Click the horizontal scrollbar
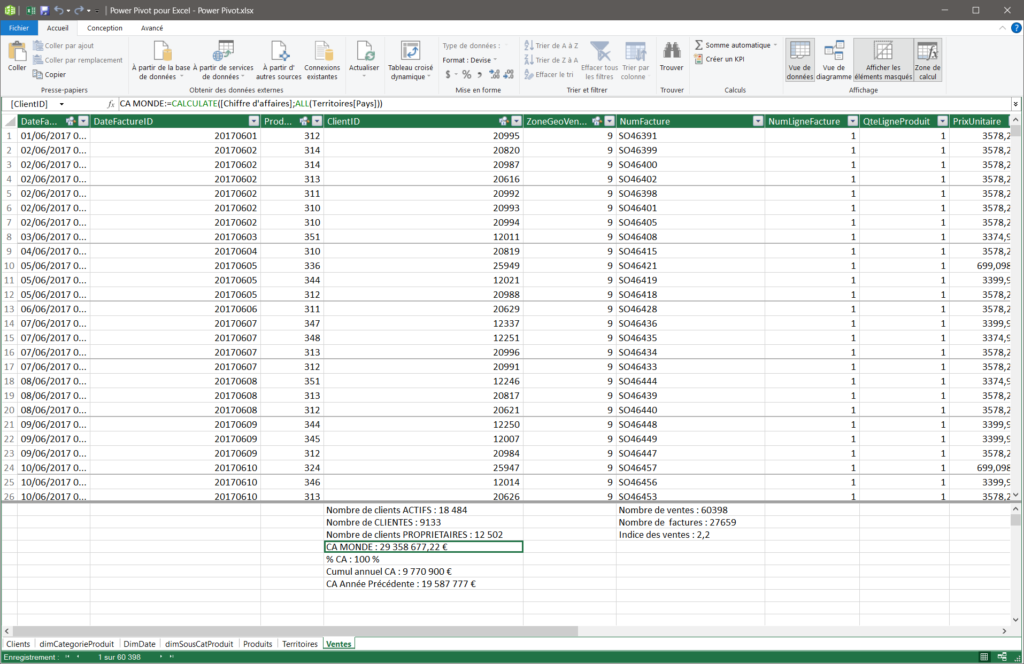 click(x=295, y=631)
